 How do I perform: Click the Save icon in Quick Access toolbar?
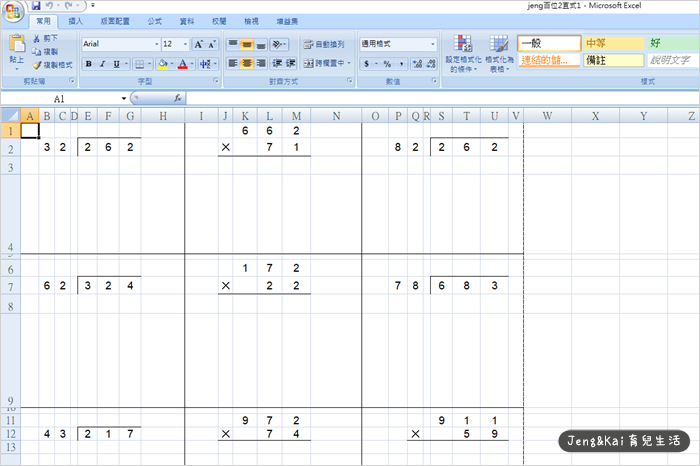36,6
